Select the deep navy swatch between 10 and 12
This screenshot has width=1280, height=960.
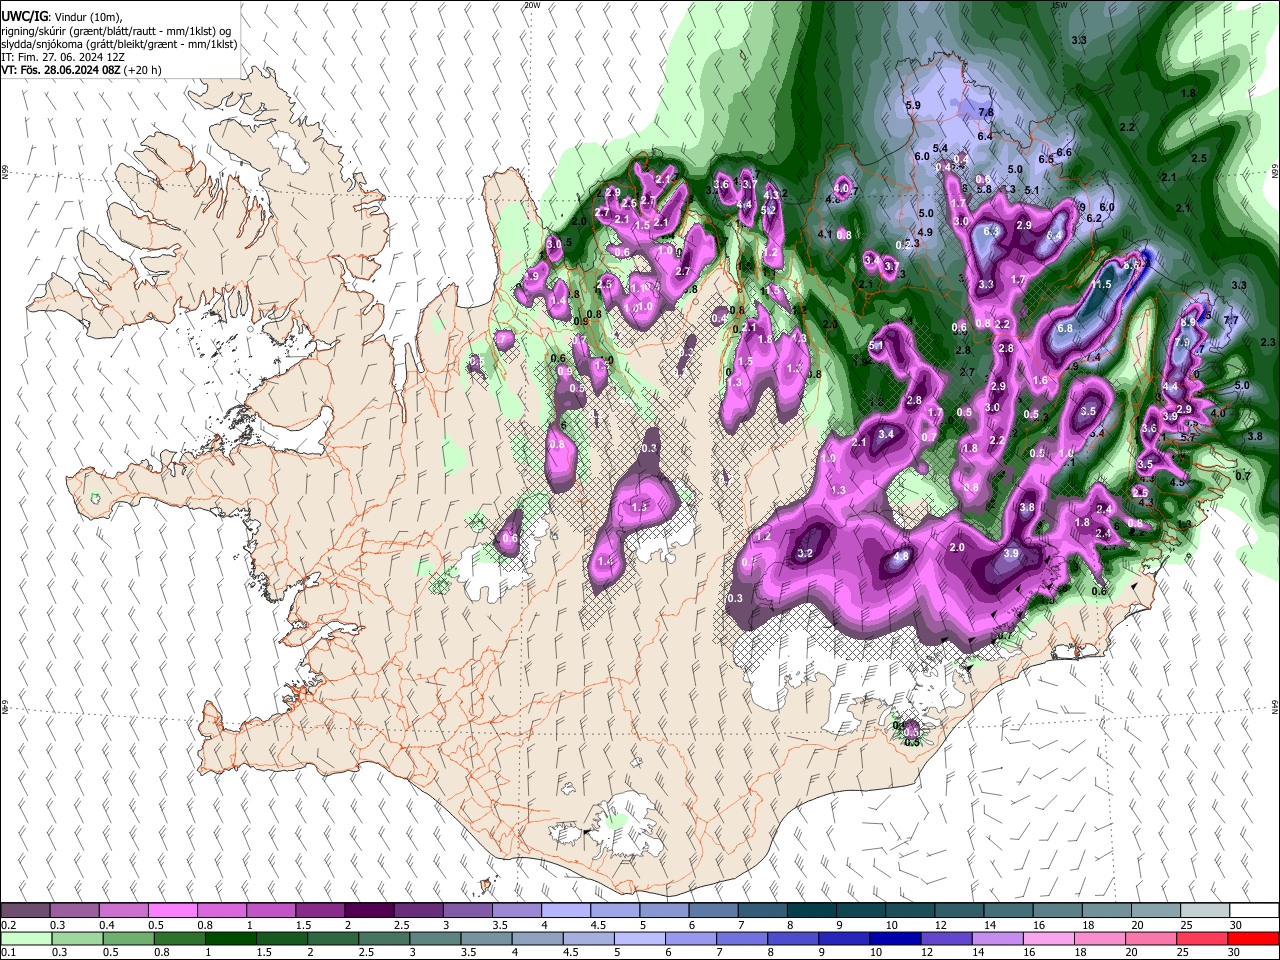pyautogui.click(x=895, y=938)
